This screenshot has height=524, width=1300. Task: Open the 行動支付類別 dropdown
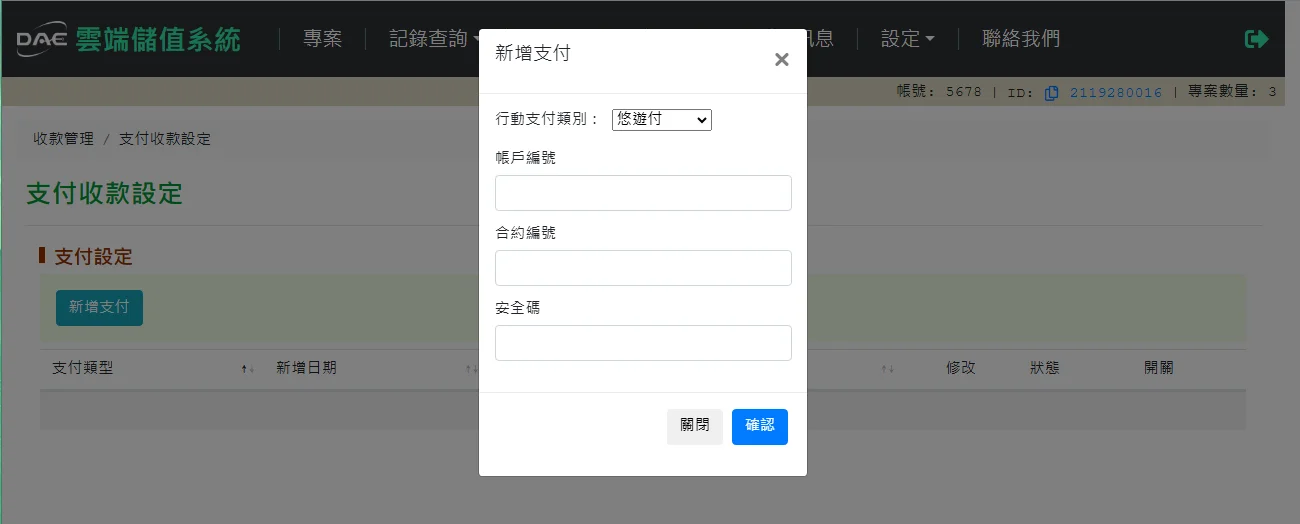click(x=661, y=119)
